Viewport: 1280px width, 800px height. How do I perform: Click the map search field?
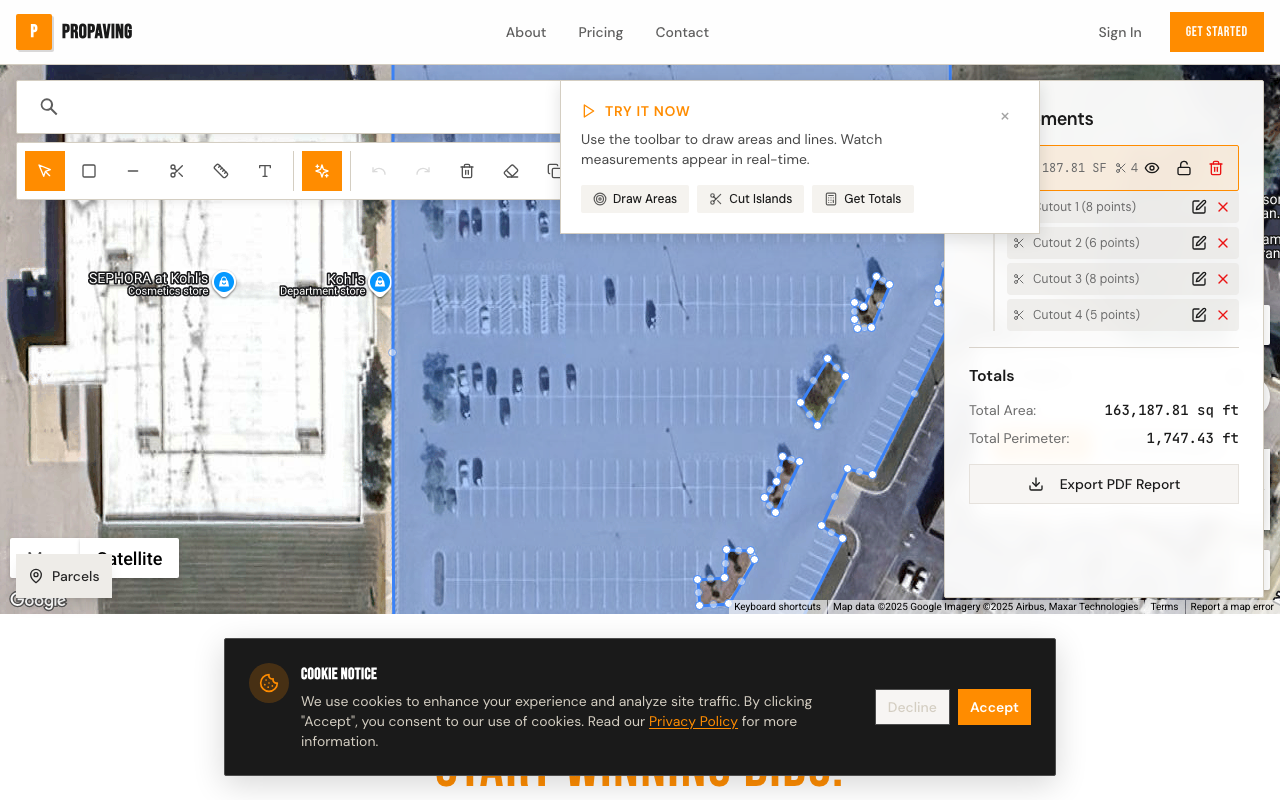click(x=300, y=107)
